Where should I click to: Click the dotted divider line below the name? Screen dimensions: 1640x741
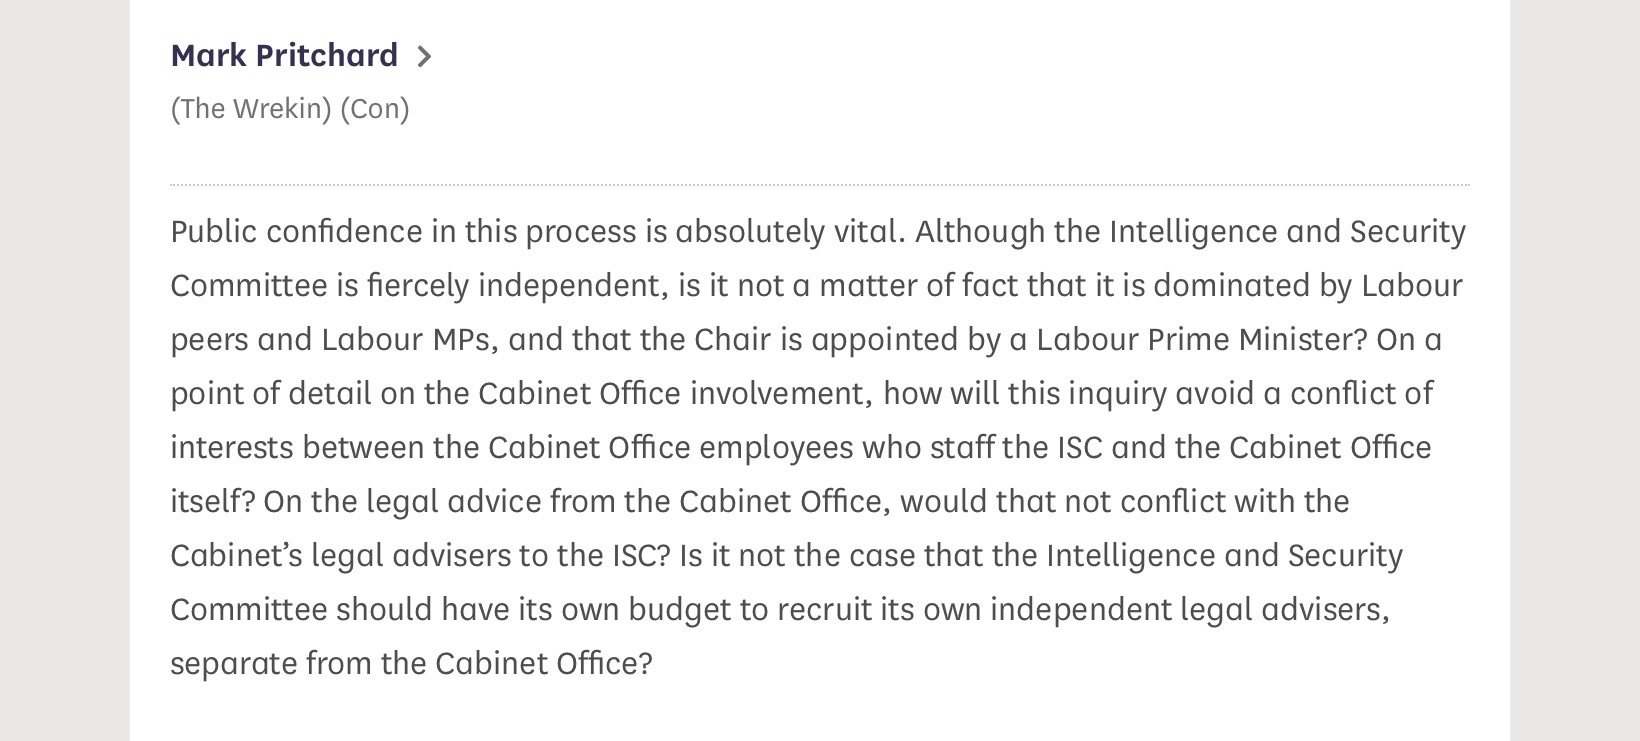[820, 185]
